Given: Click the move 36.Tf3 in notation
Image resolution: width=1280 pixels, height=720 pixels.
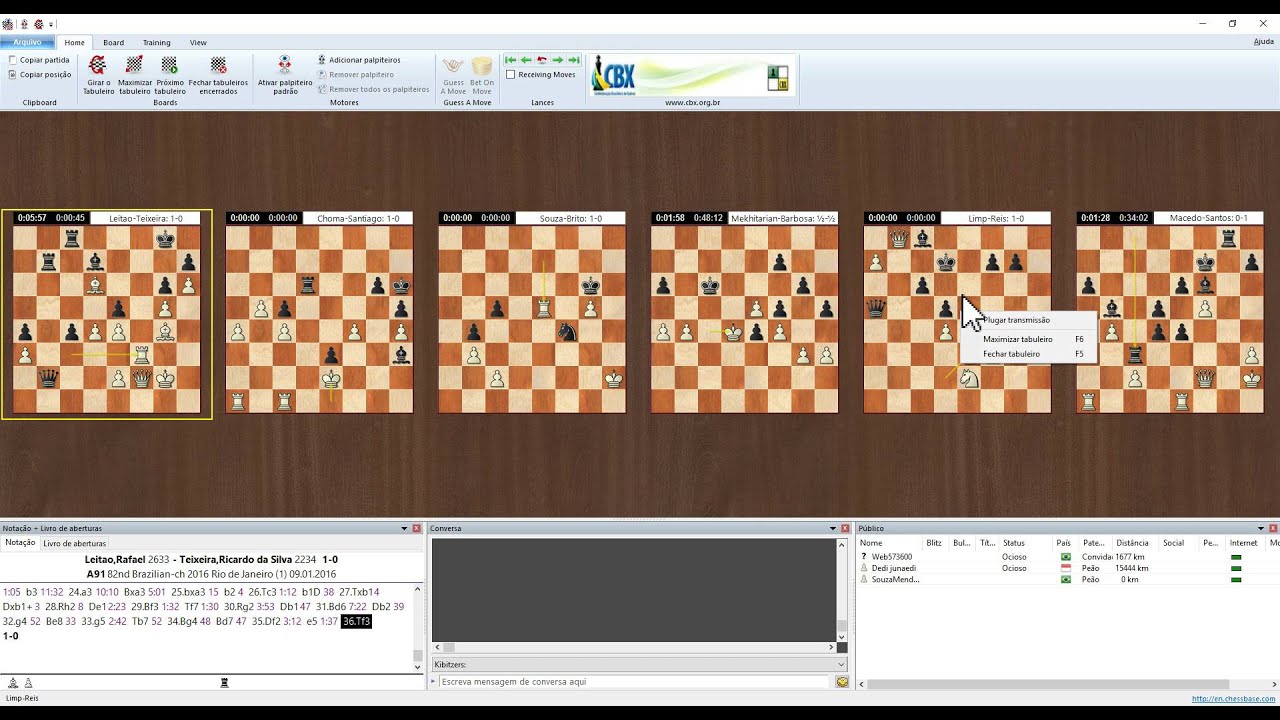Looking at the screenshot, I should point(356,621).
